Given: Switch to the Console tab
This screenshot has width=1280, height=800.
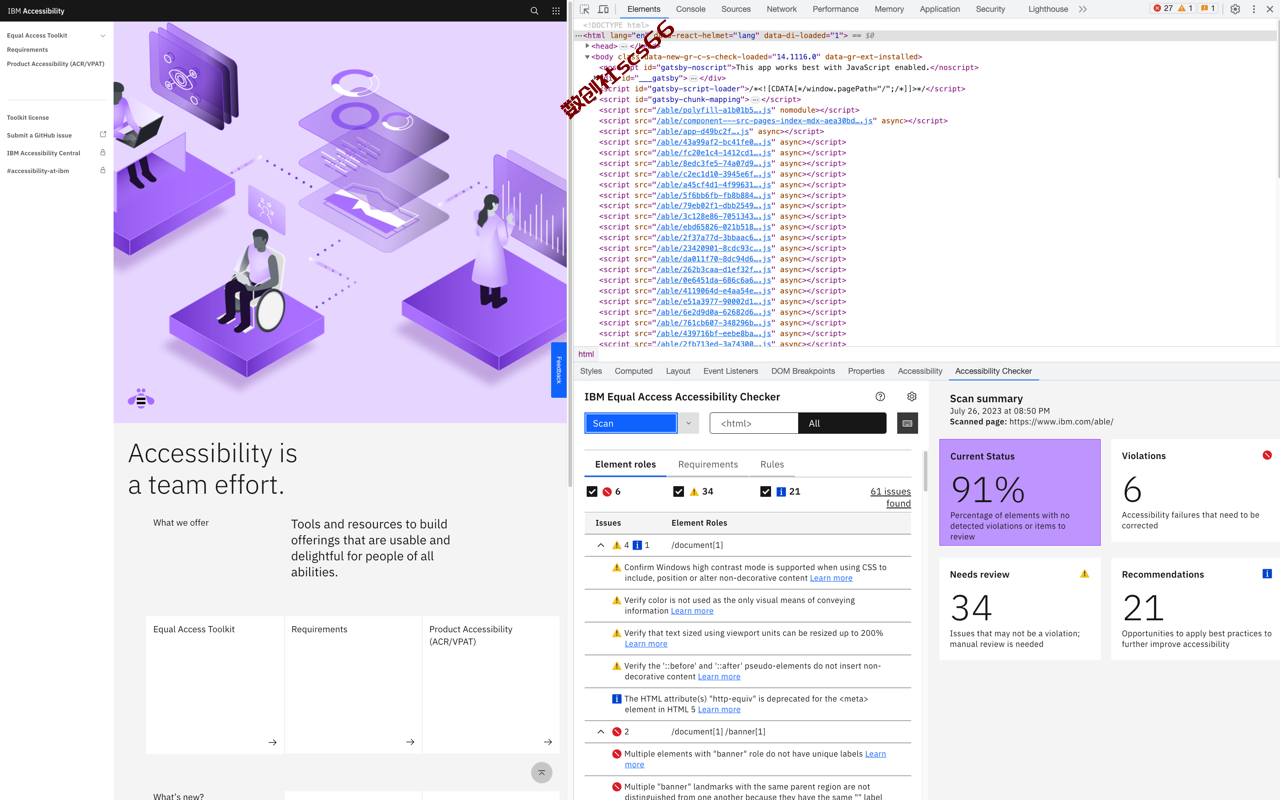Looking at the screenshot, I should [691, 9].
